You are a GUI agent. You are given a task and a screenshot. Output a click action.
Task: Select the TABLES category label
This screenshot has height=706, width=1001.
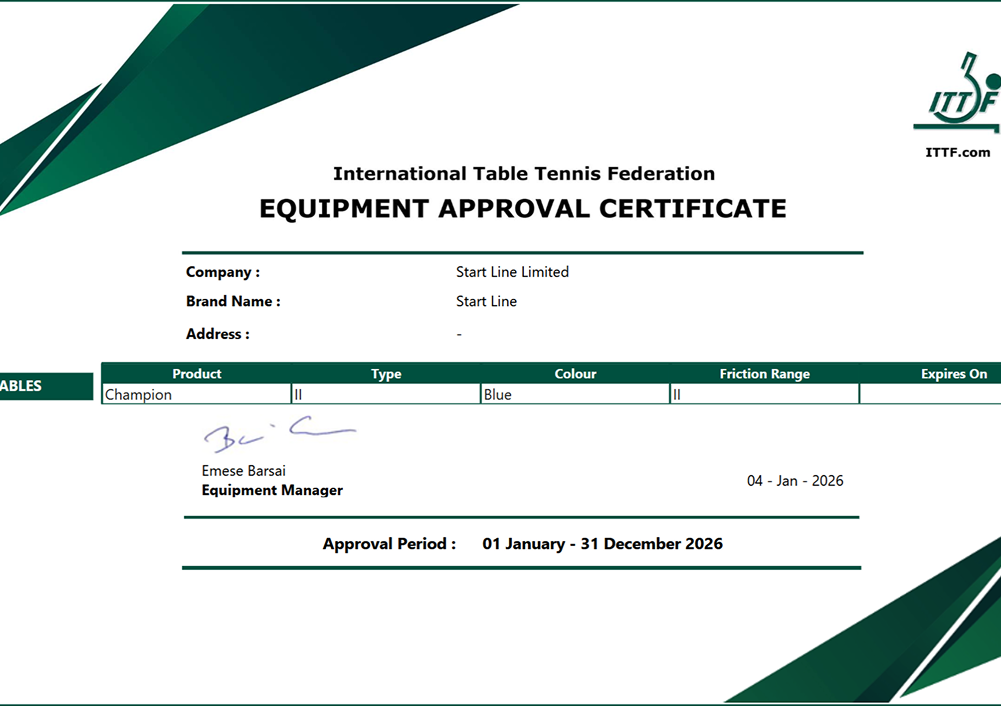point(46,386)
